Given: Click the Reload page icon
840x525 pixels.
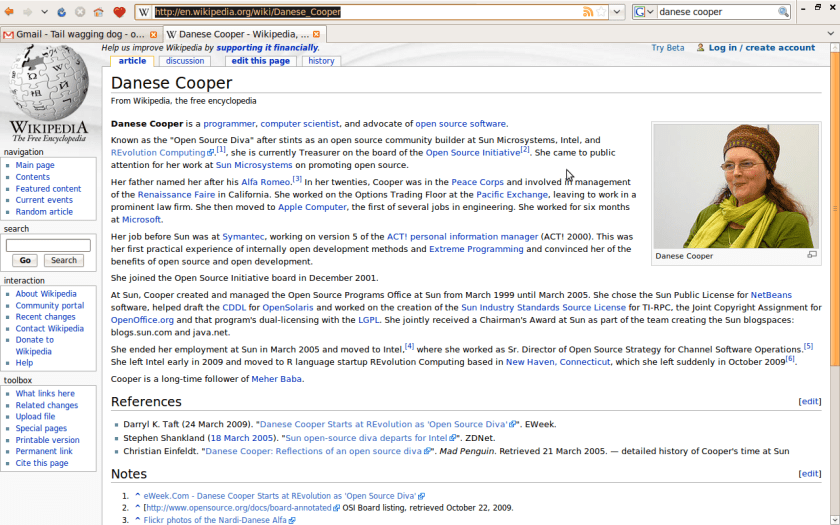Looking at the screenshot, I should click(x=62, y=12).
